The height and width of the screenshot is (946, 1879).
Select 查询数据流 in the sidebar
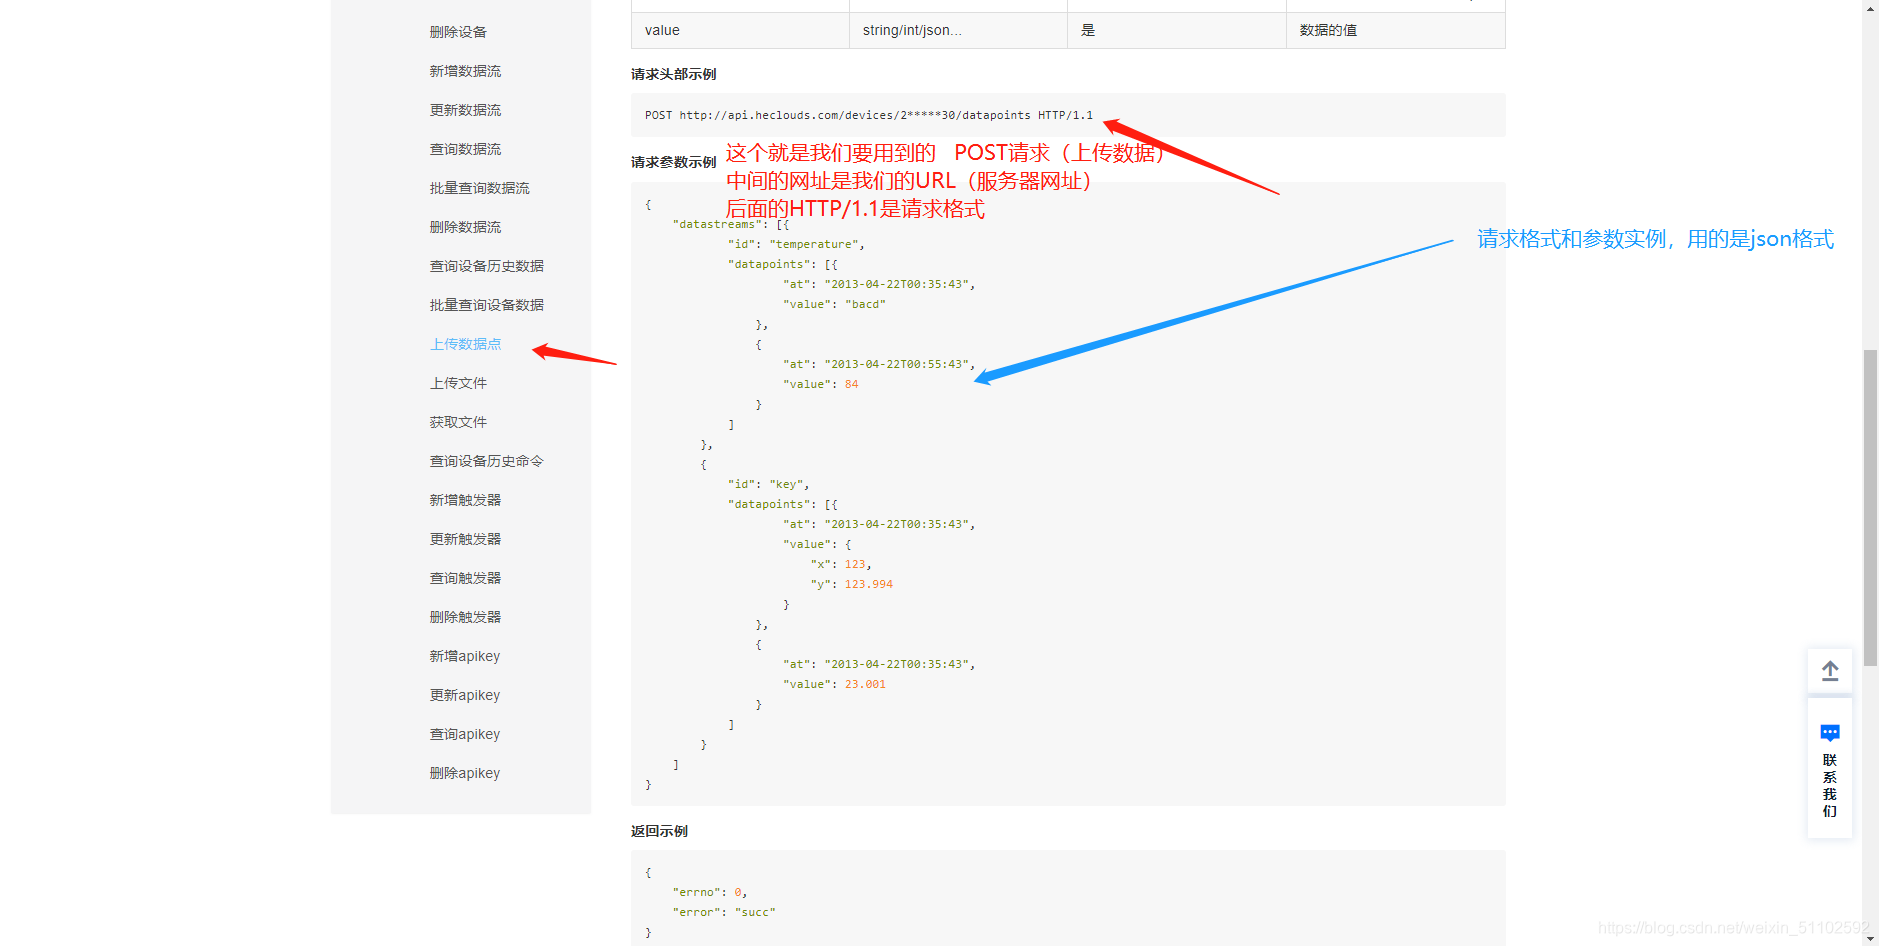[465, 149]
